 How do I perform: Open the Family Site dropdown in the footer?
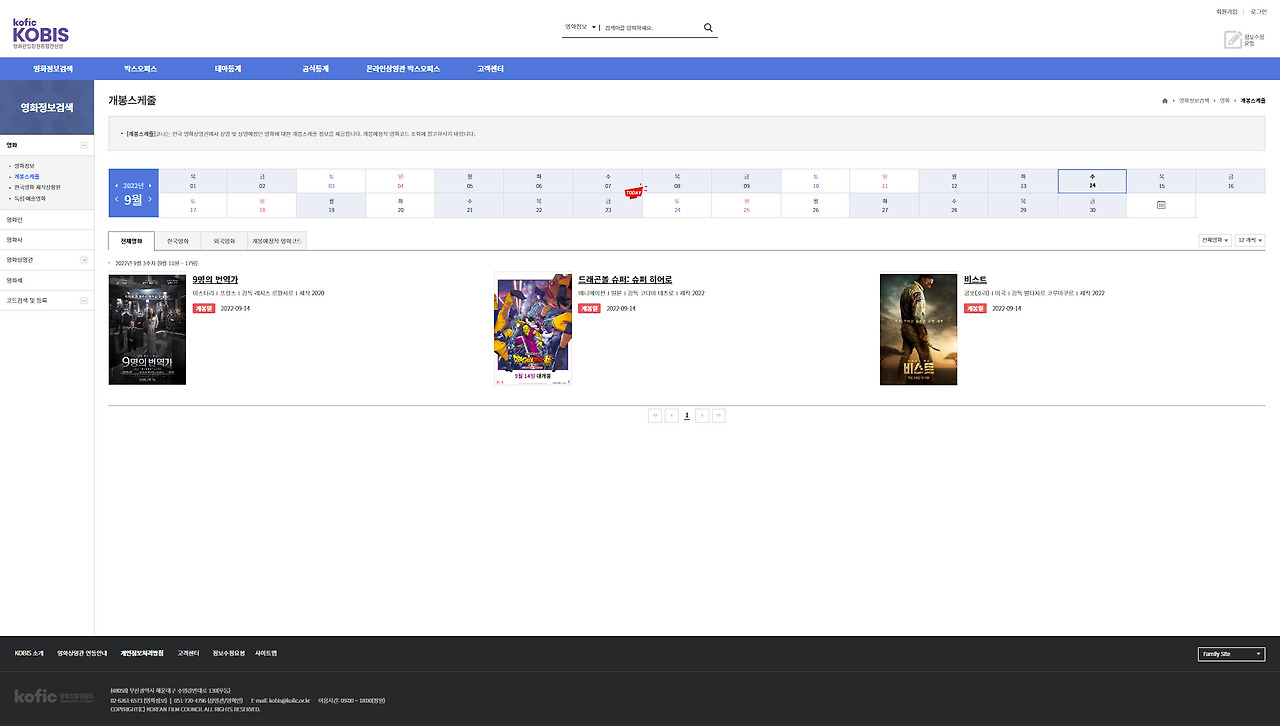(x=1231, y=654)
